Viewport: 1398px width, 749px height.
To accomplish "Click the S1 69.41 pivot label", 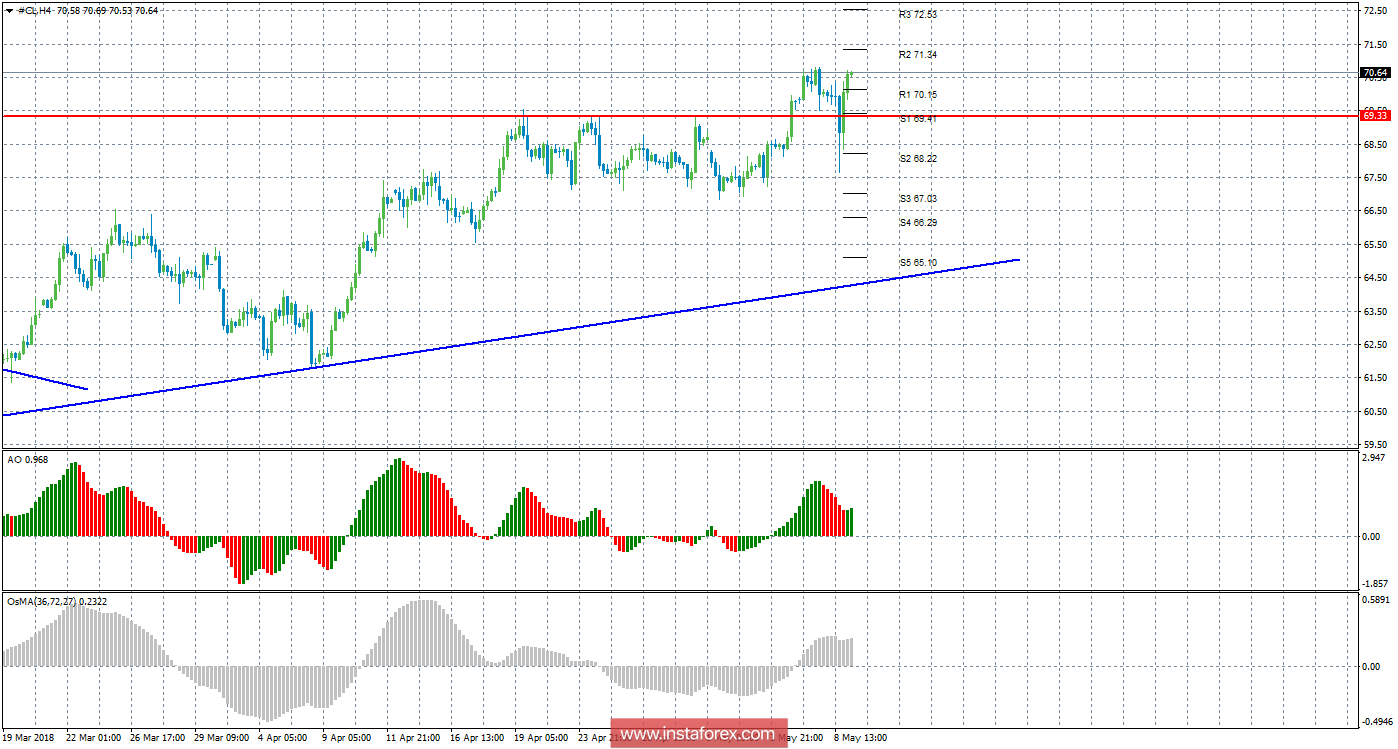I will pyautogui.click(x=918, y=120).
